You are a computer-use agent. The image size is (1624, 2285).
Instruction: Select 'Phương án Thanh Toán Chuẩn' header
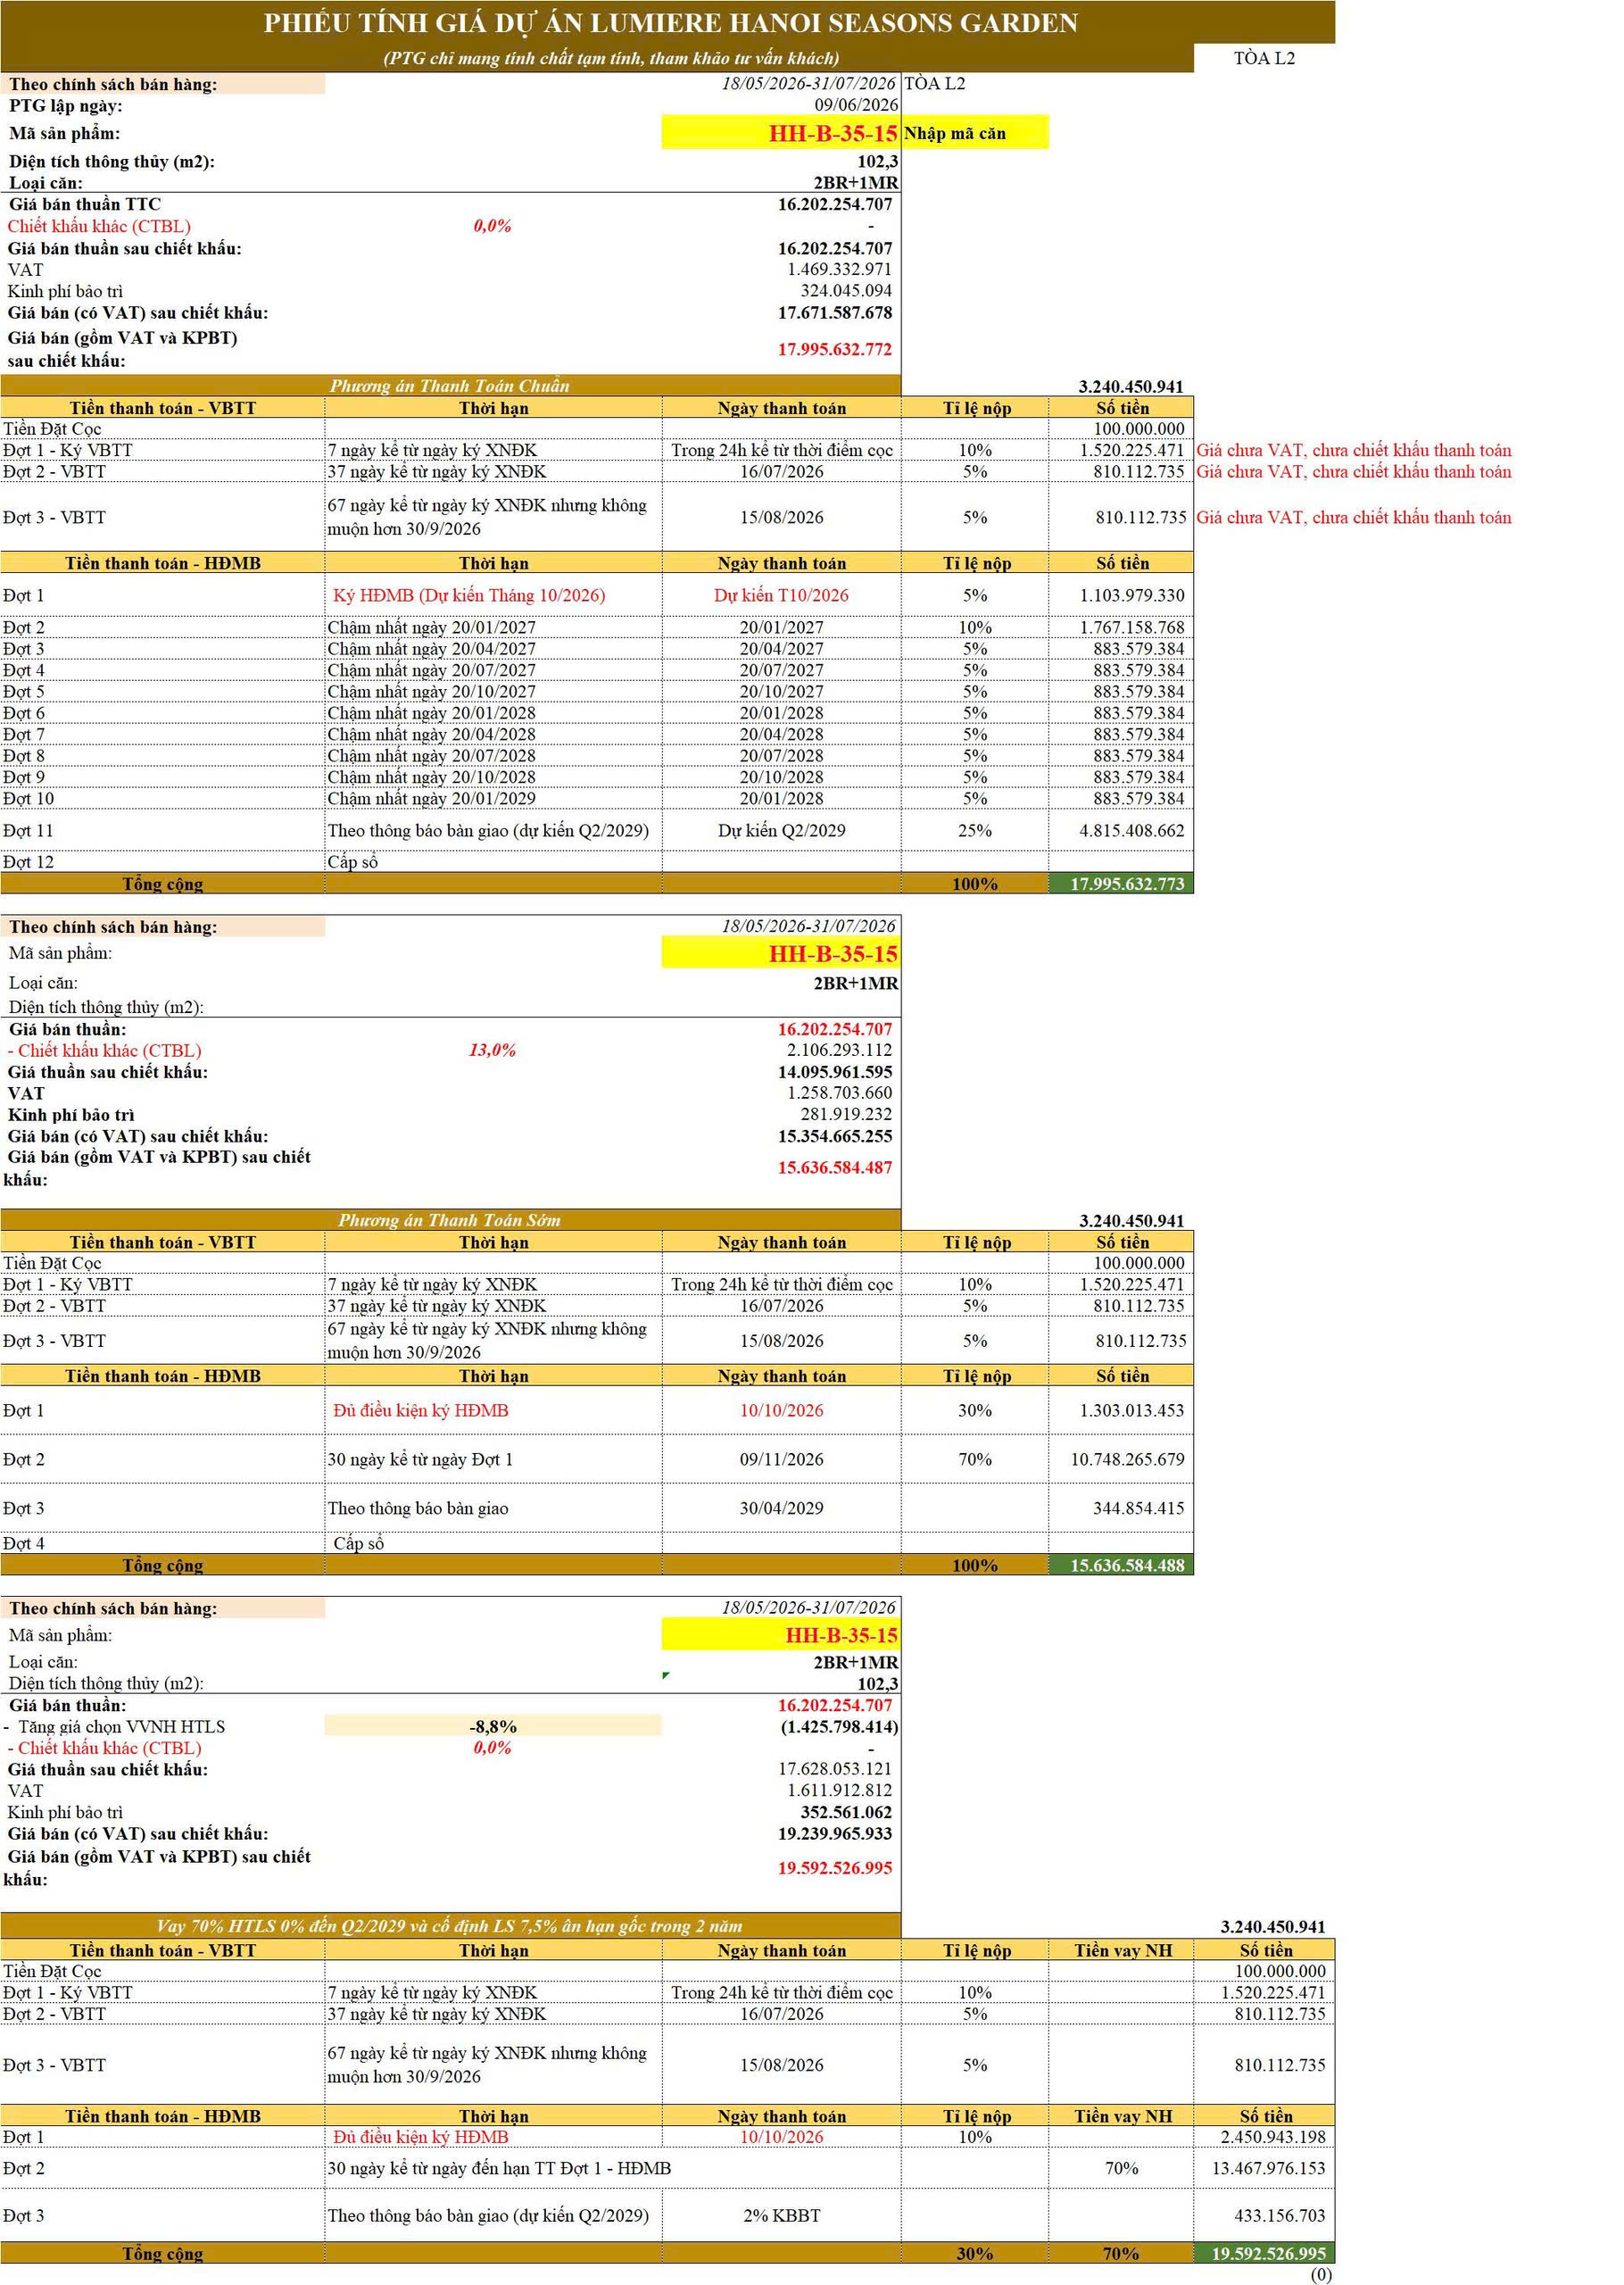[450, 386]
